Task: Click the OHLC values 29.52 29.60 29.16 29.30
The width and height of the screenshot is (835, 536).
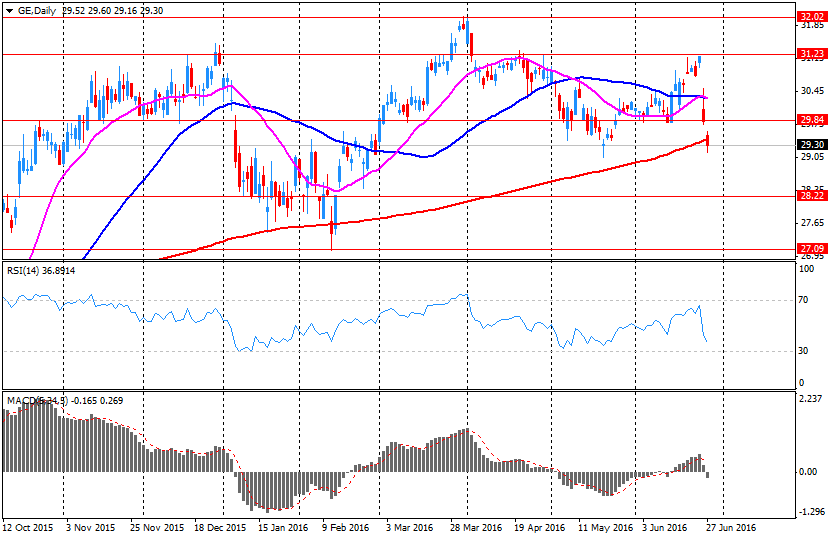Action: (113, 11)
